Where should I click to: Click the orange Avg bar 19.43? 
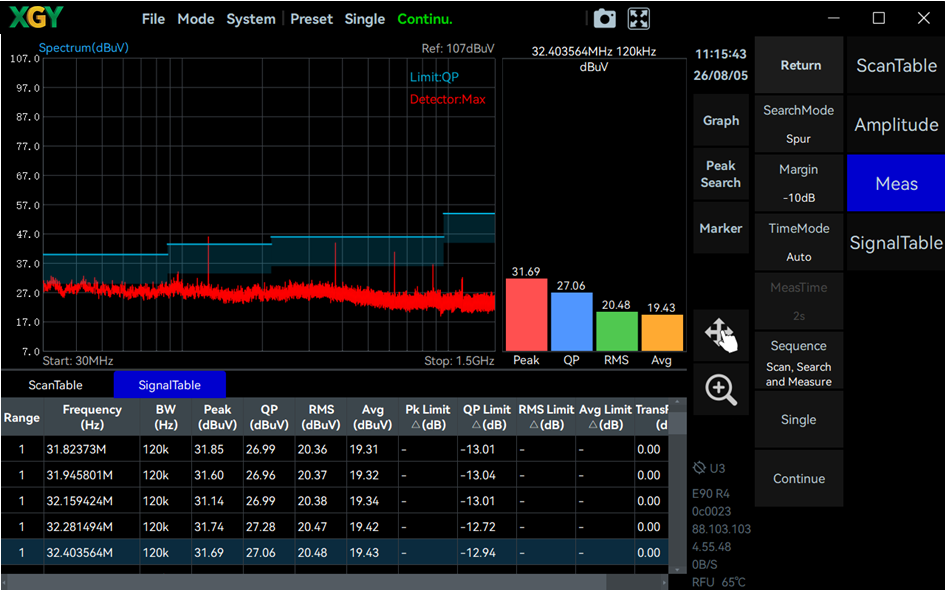point(662,332)
